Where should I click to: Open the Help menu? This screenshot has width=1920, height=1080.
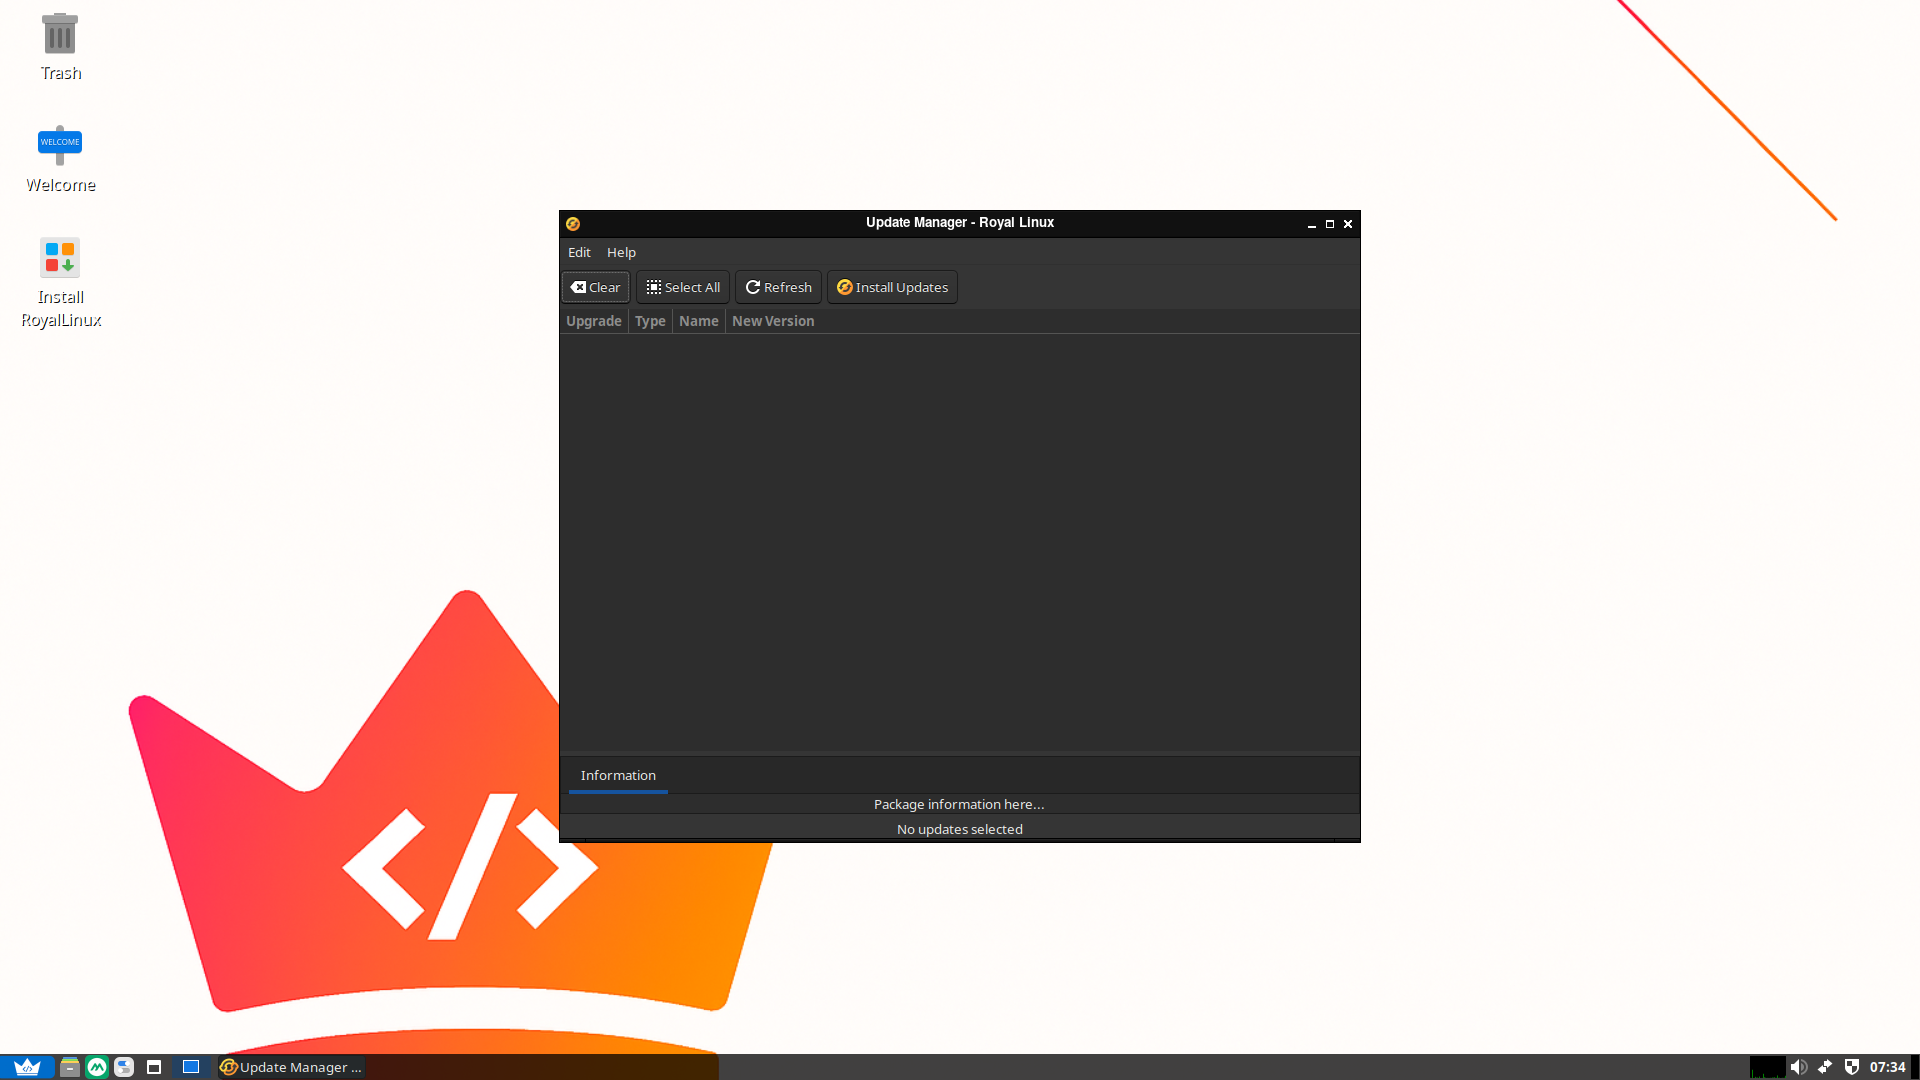coord(621,252)
